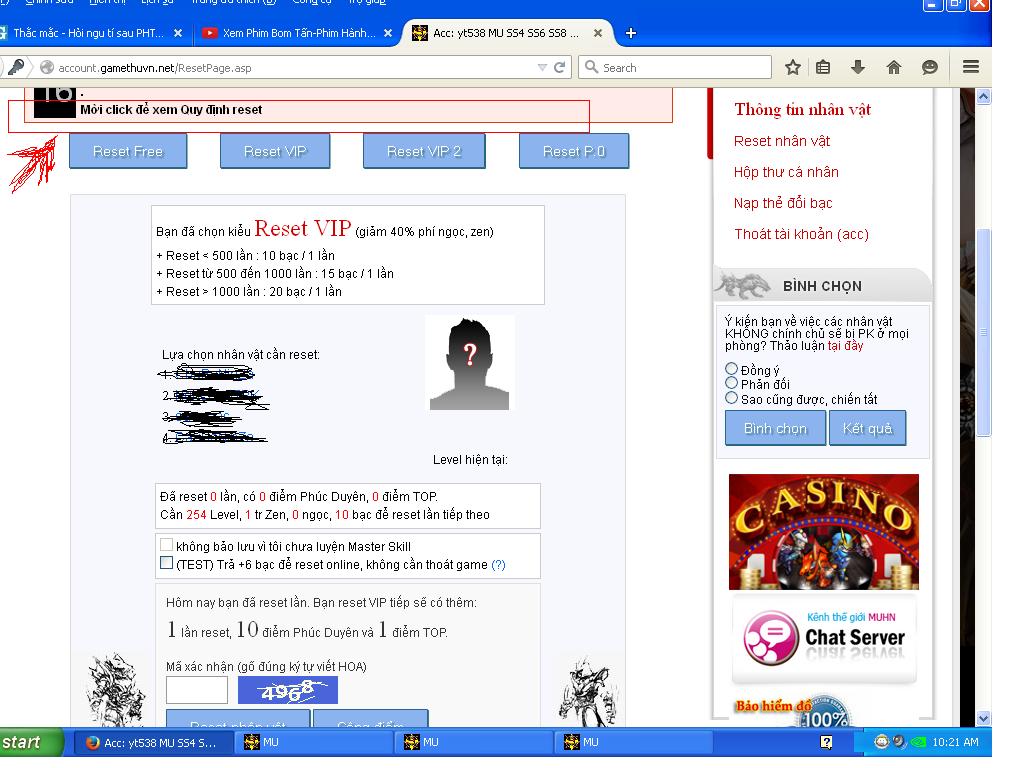
Task: Click the vertical scrollbar thumb
Action: point(984,332)
